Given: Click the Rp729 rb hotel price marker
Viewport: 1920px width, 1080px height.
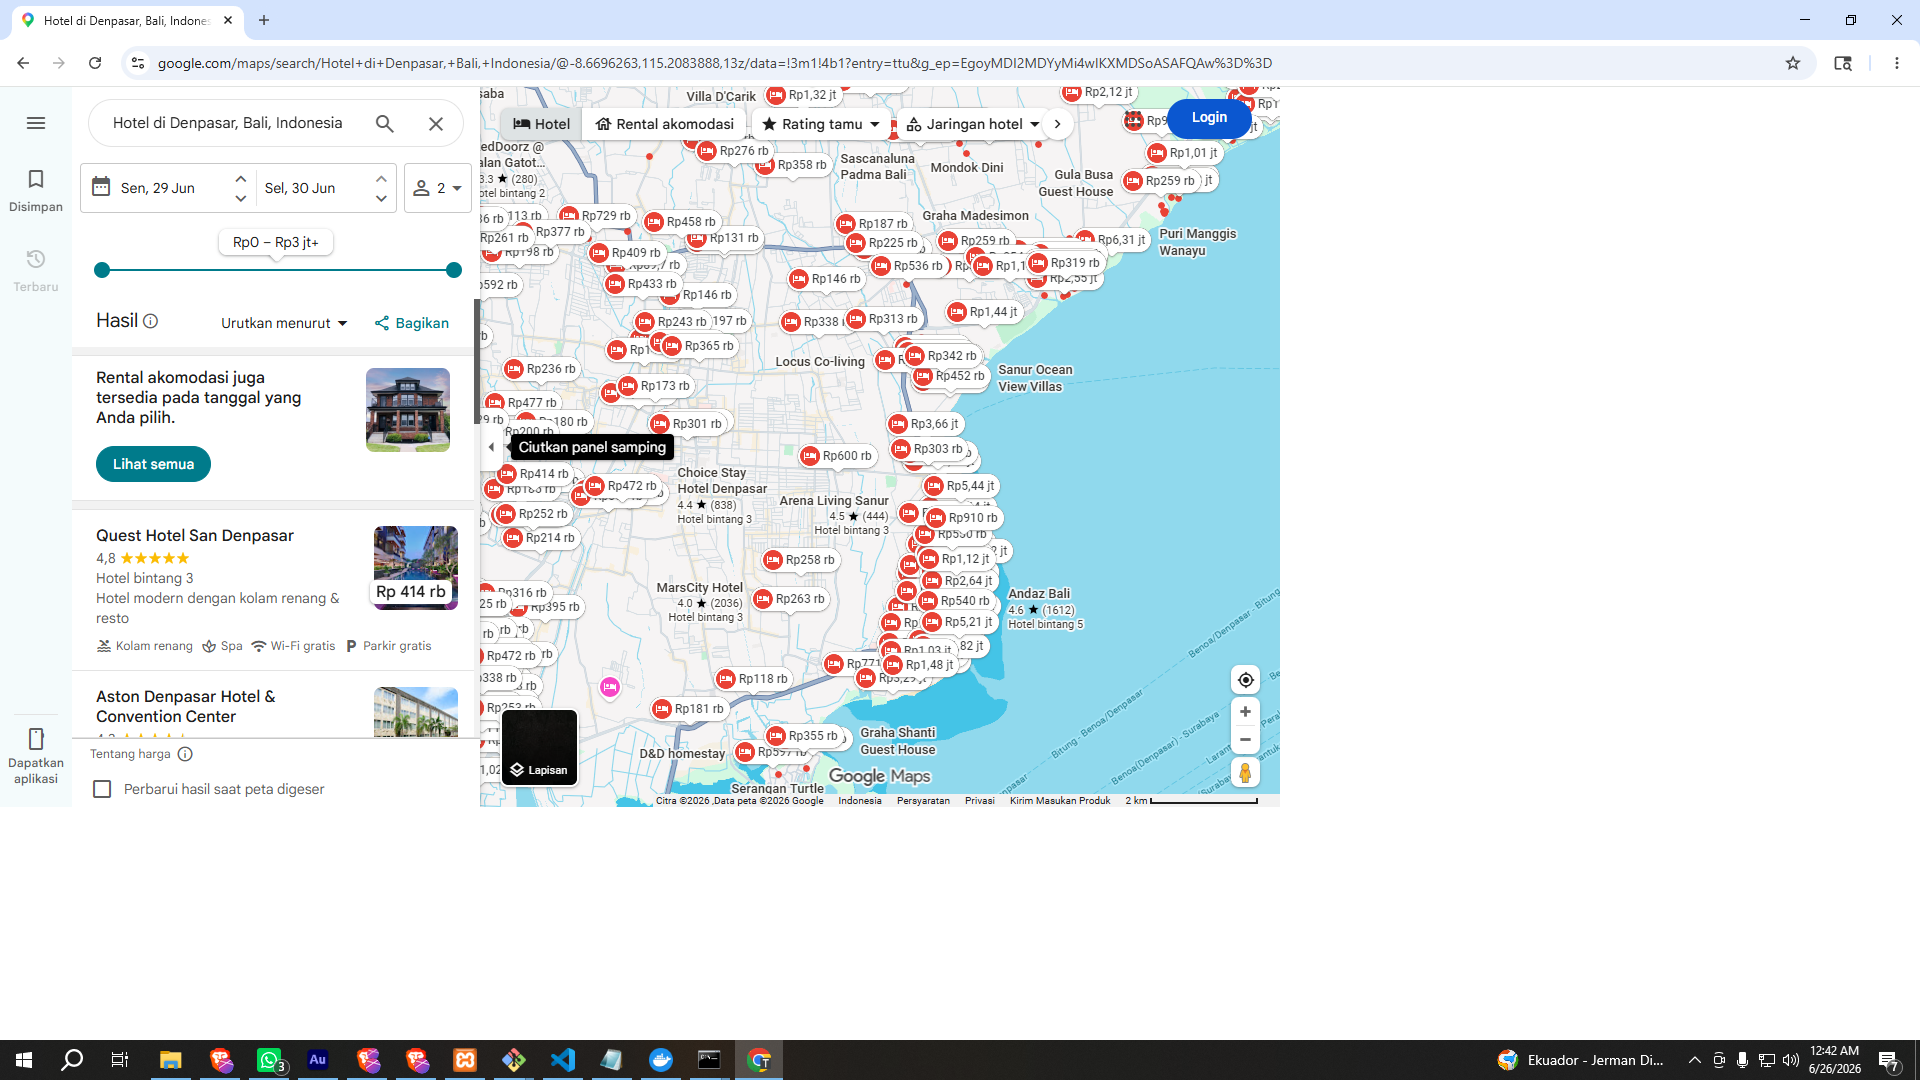Looking at the screenshot, I should (596, 216).
